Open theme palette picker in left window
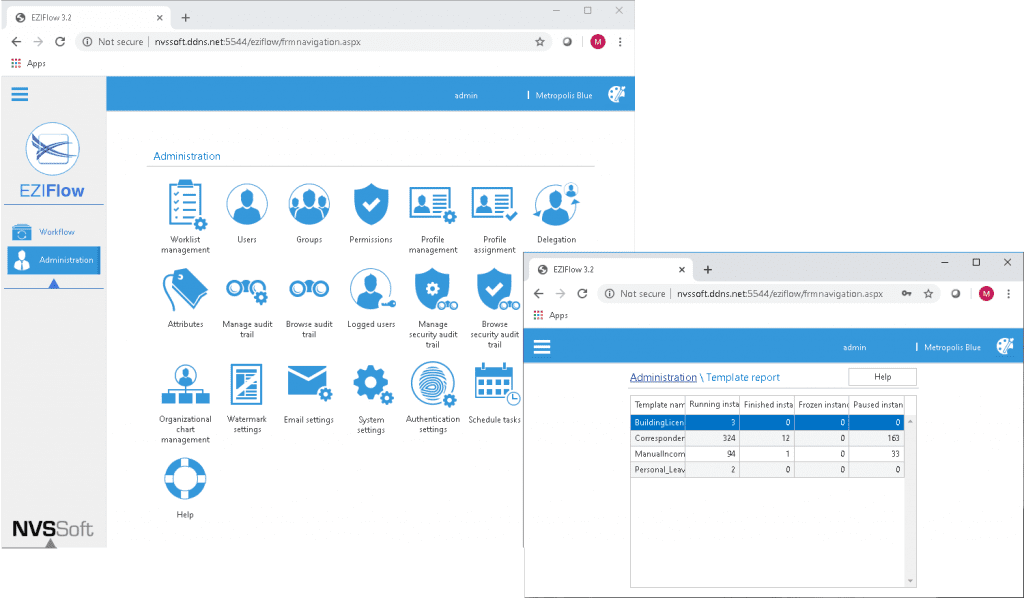This screenshot has width=1024, height=598. coord(616,94)
